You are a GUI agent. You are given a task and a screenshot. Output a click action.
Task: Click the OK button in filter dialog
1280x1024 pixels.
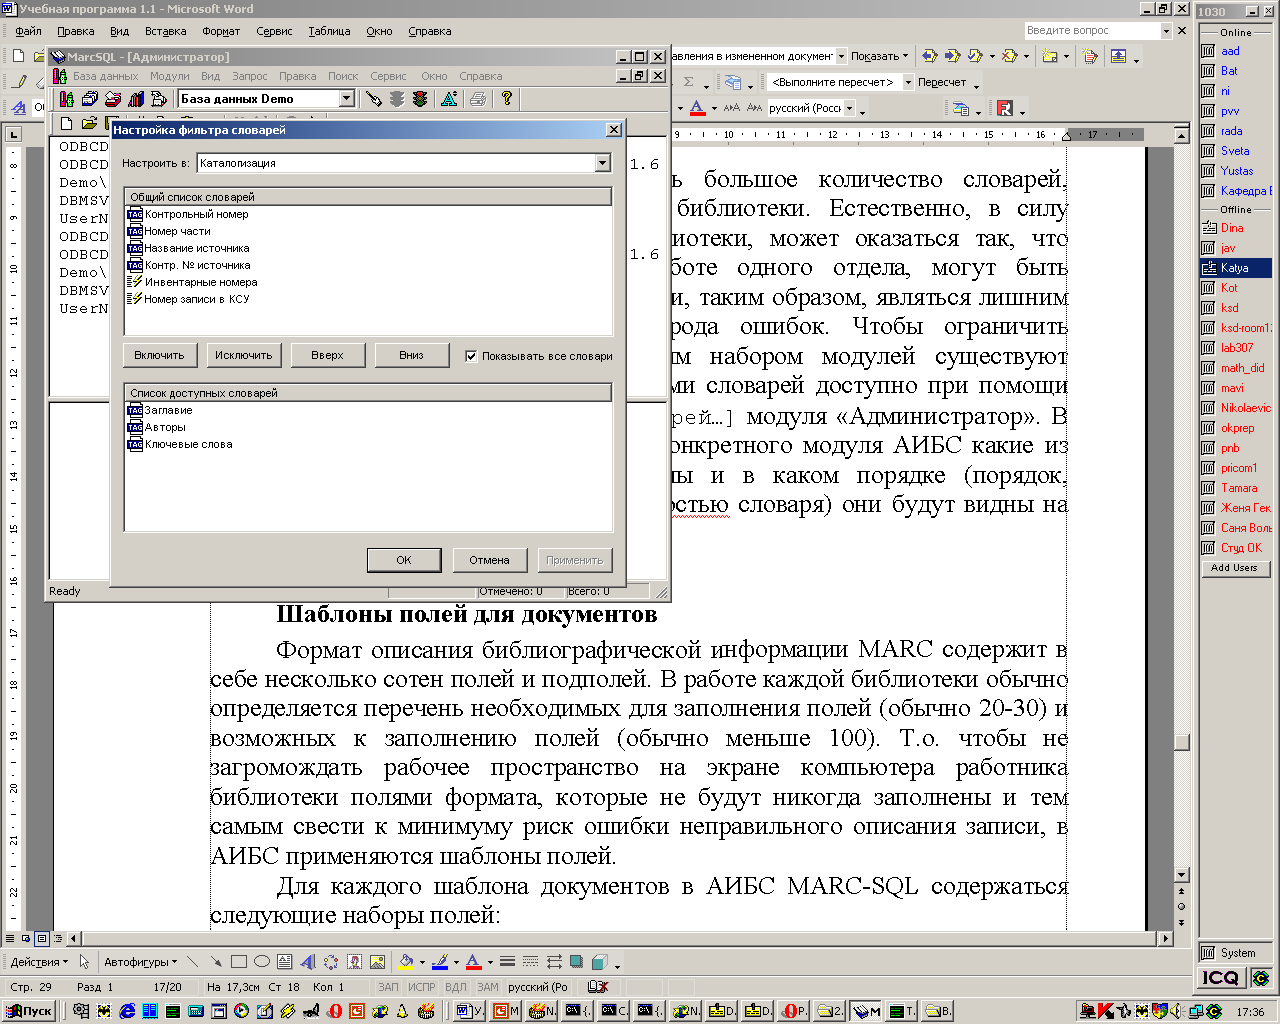[404, 560]
